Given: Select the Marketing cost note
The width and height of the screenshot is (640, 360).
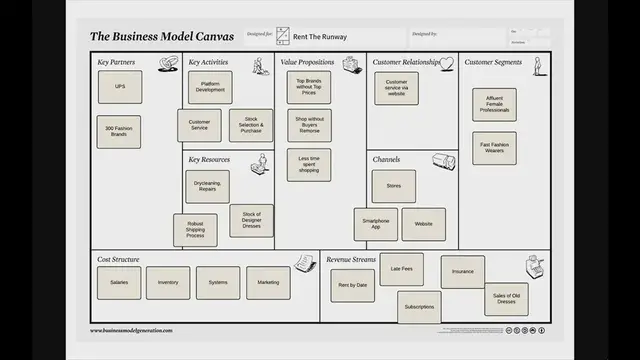Looking at the screenshot, I should click(x=268, y=283).
